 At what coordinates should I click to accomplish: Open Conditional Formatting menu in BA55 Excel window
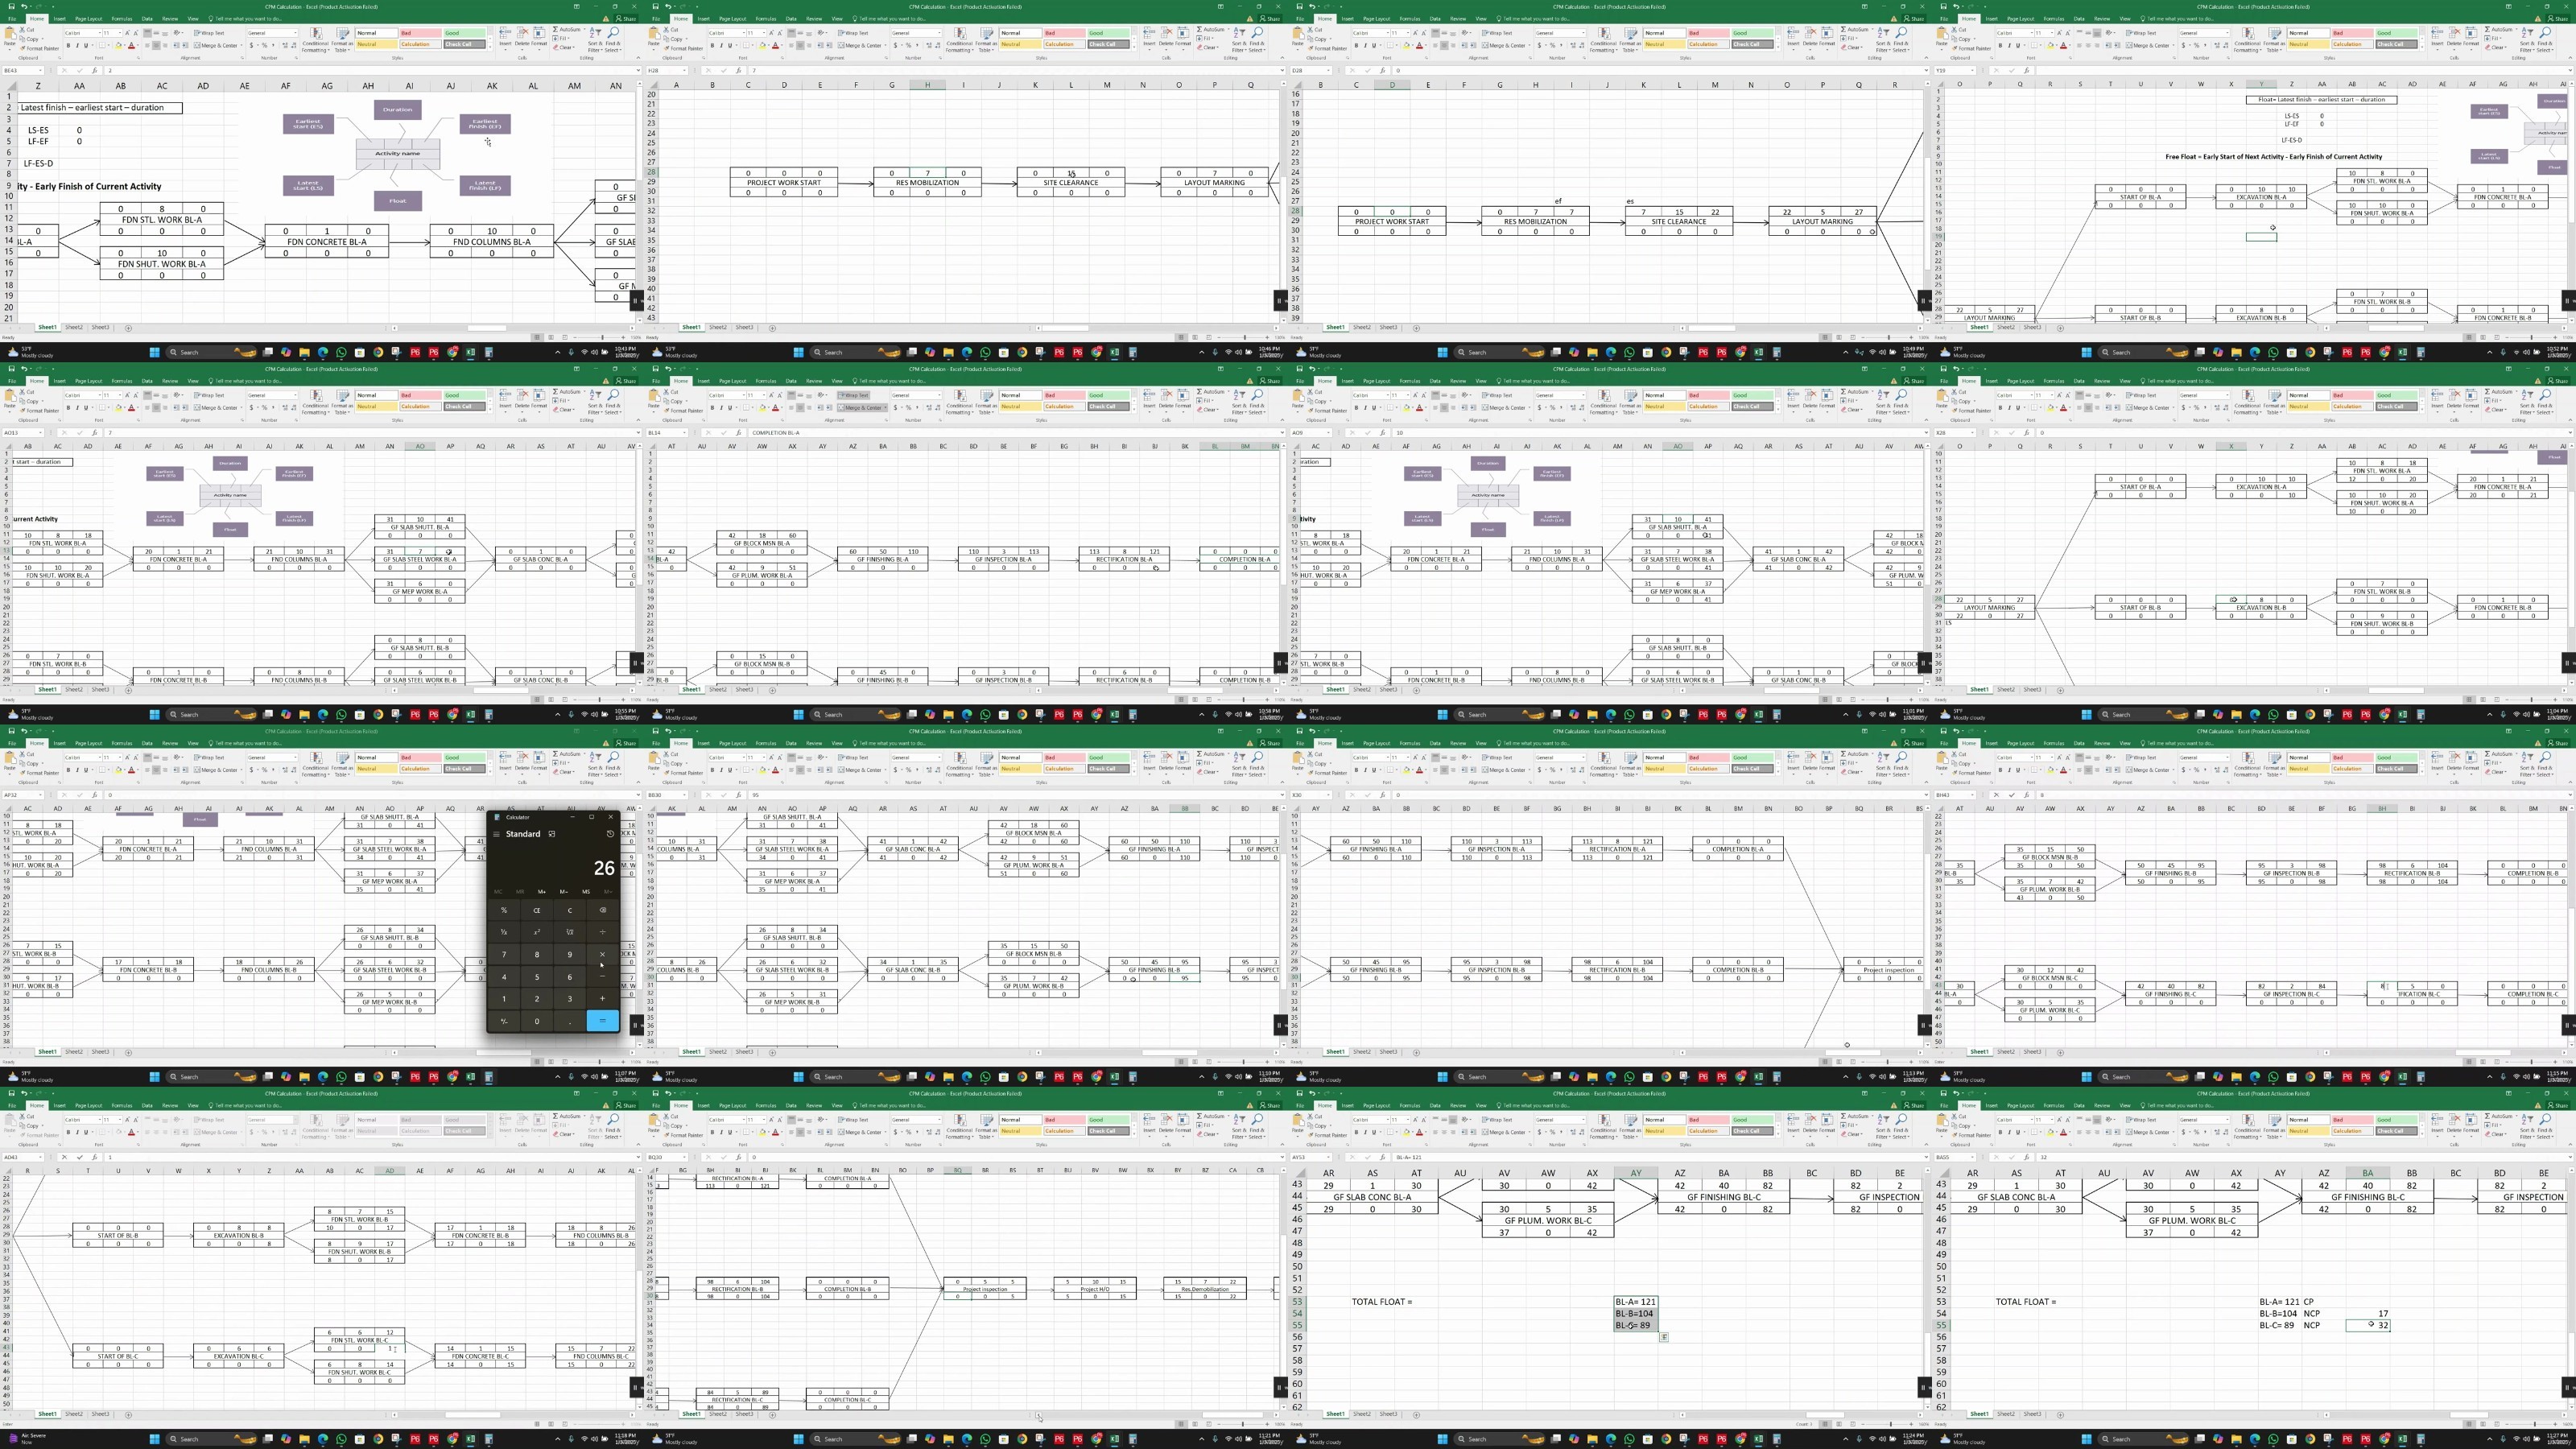(x=2247, y=1127)
